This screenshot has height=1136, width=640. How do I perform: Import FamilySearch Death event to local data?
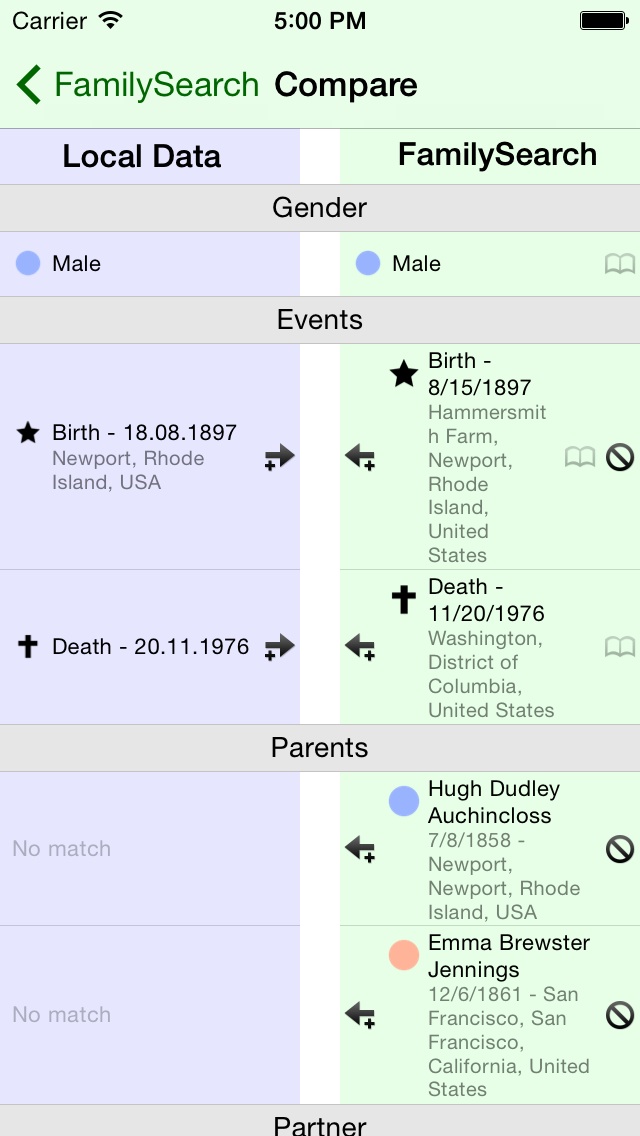tap(360, 646)
